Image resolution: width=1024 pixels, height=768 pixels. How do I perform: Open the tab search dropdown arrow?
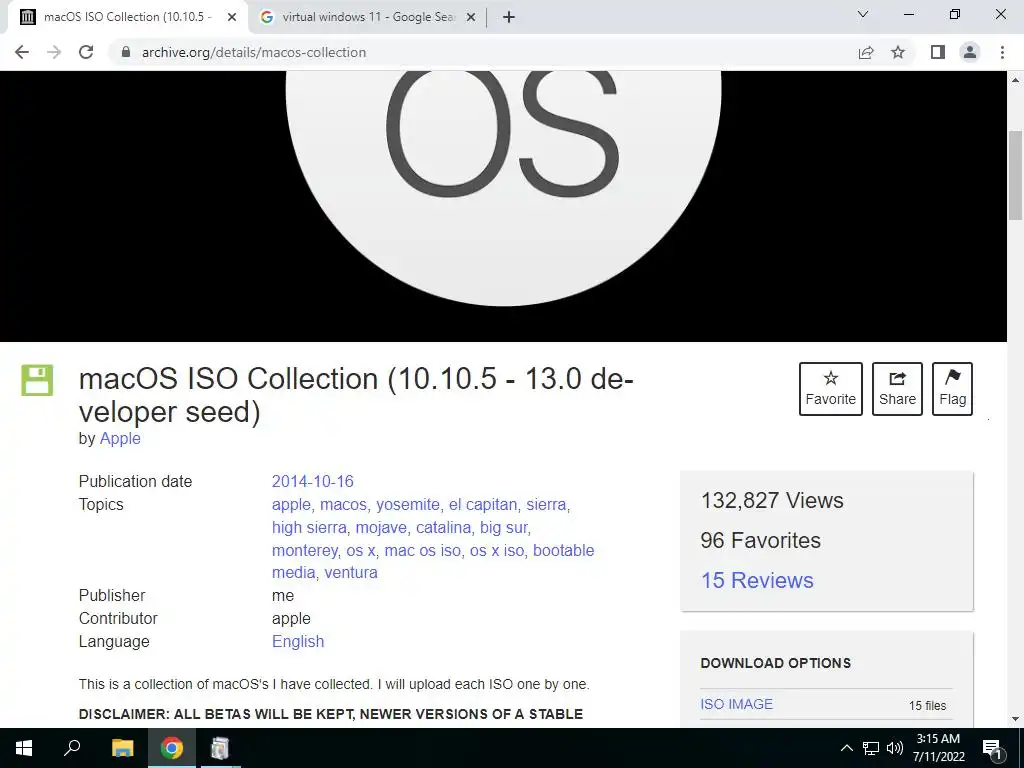pos(863,14)
